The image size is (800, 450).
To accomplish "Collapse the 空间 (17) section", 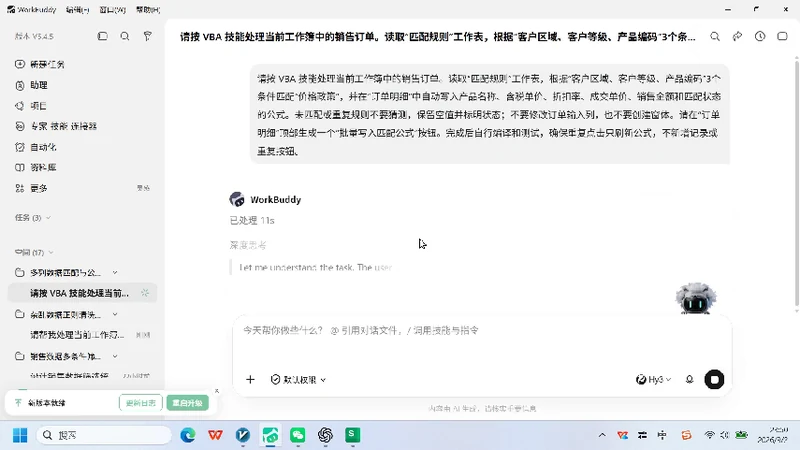I will (51, 253).
